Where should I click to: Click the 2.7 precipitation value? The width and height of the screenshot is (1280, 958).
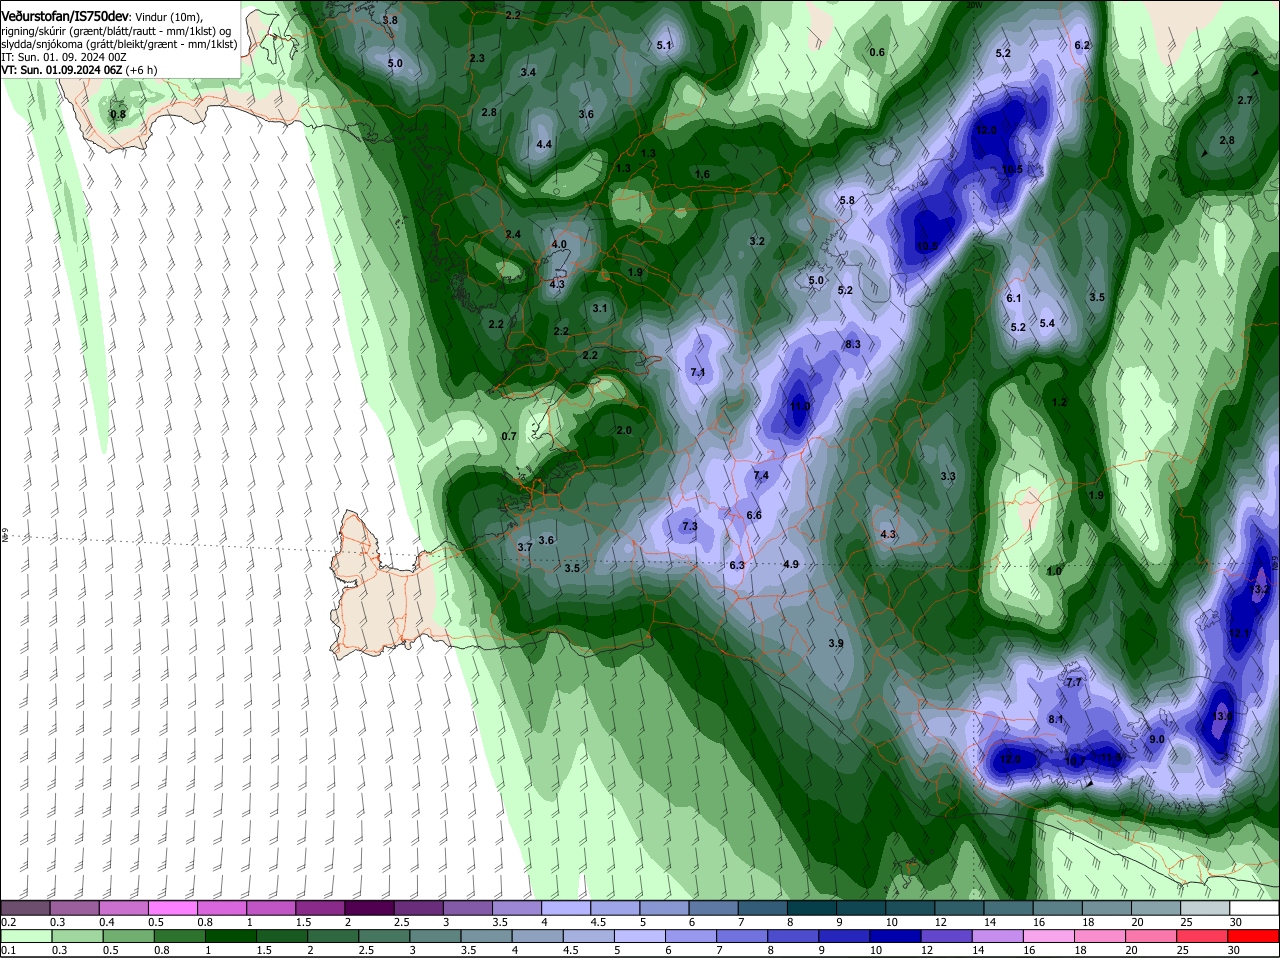click(x=1245, y=100)
